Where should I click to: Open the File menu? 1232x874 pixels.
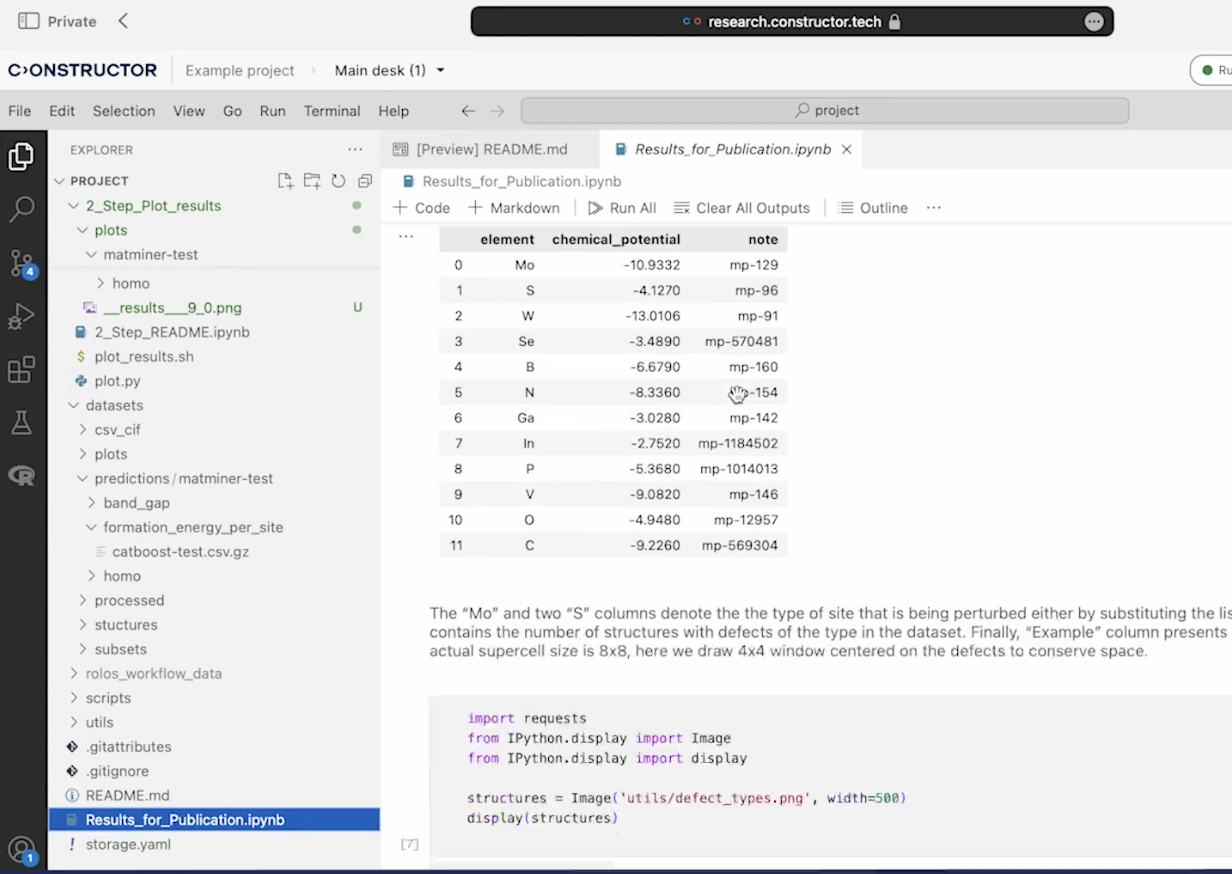coord(19,111)
